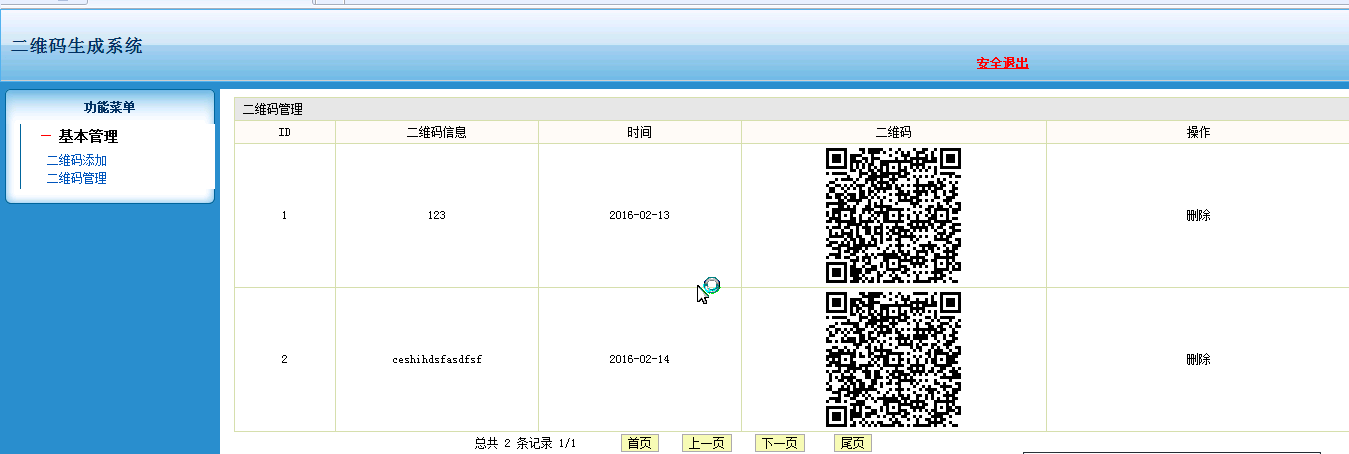1349x454 pixels.
Task: Click ID cell of the 2016-02-14 row
Action: point(285,359)
